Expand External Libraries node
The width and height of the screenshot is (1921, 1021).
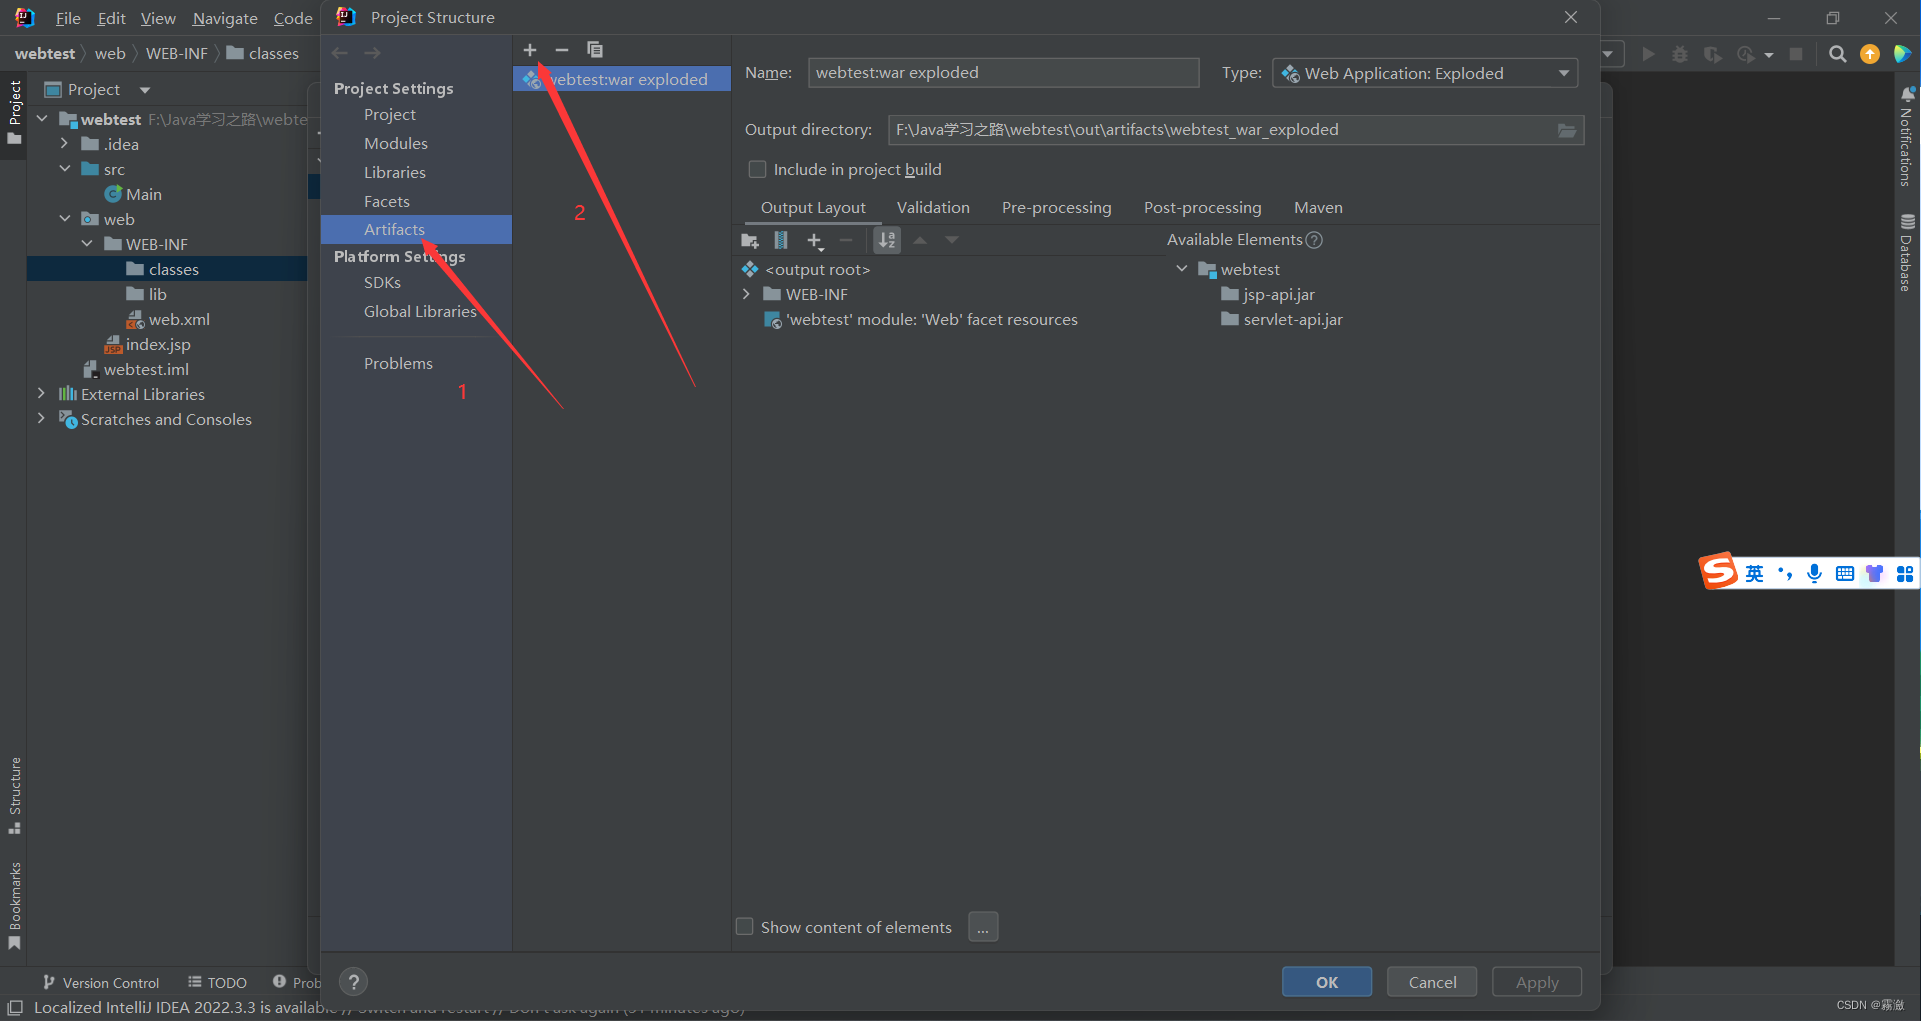41,394
